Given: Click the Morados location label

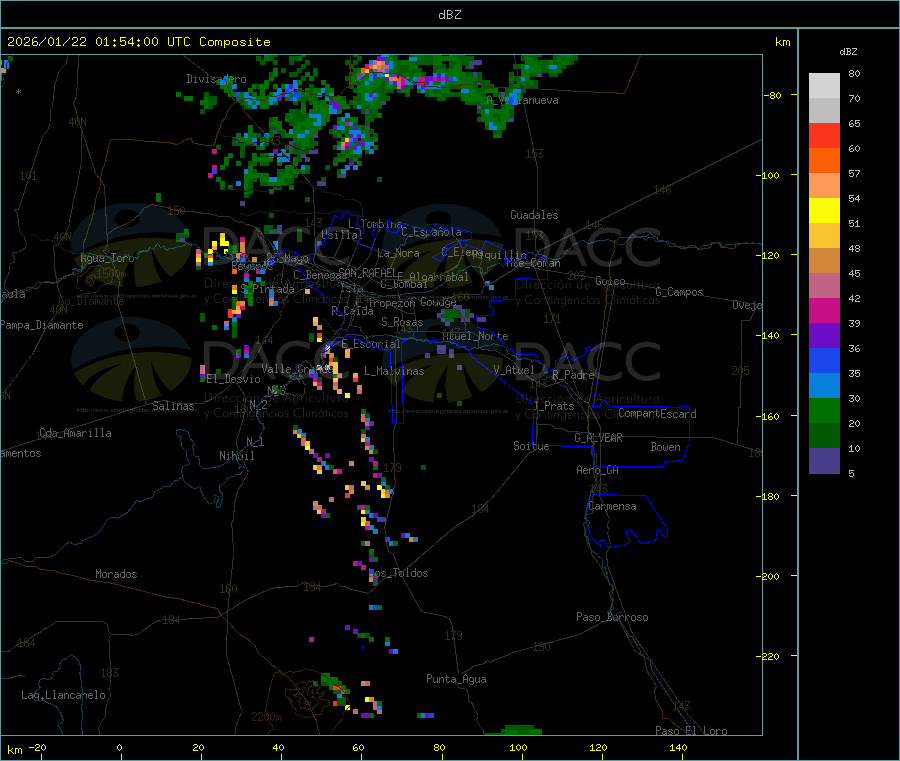Looking at the screenshot, I should pos(117,574).
